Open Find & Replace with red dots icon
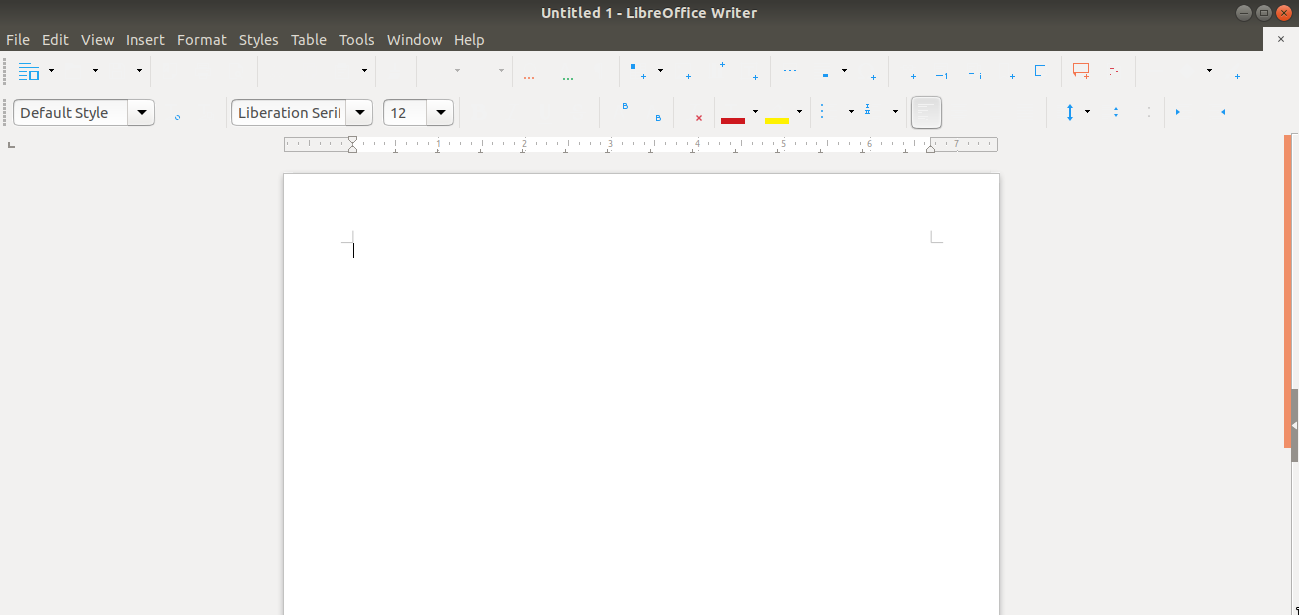This screenshot has width=1299, height=615. click(529, 73)
